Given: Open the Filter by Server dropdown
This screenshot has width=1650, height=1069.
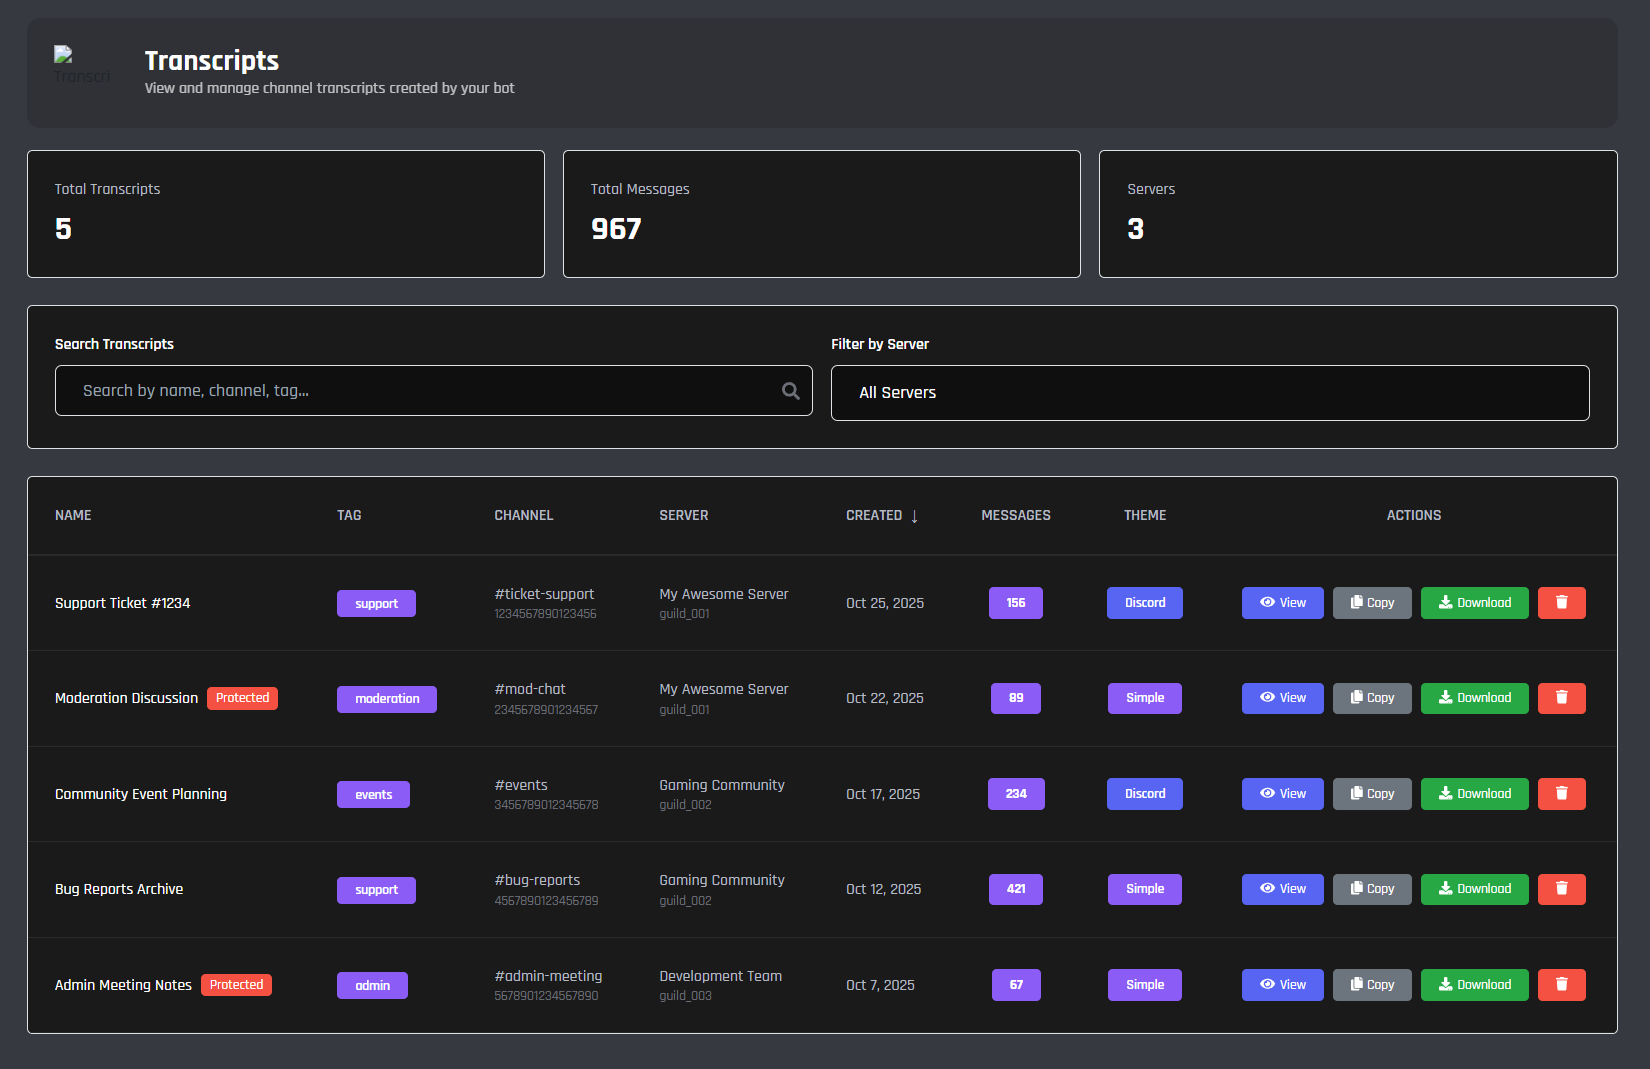Looking at the screenshot, I should (x=1209, y=393).
